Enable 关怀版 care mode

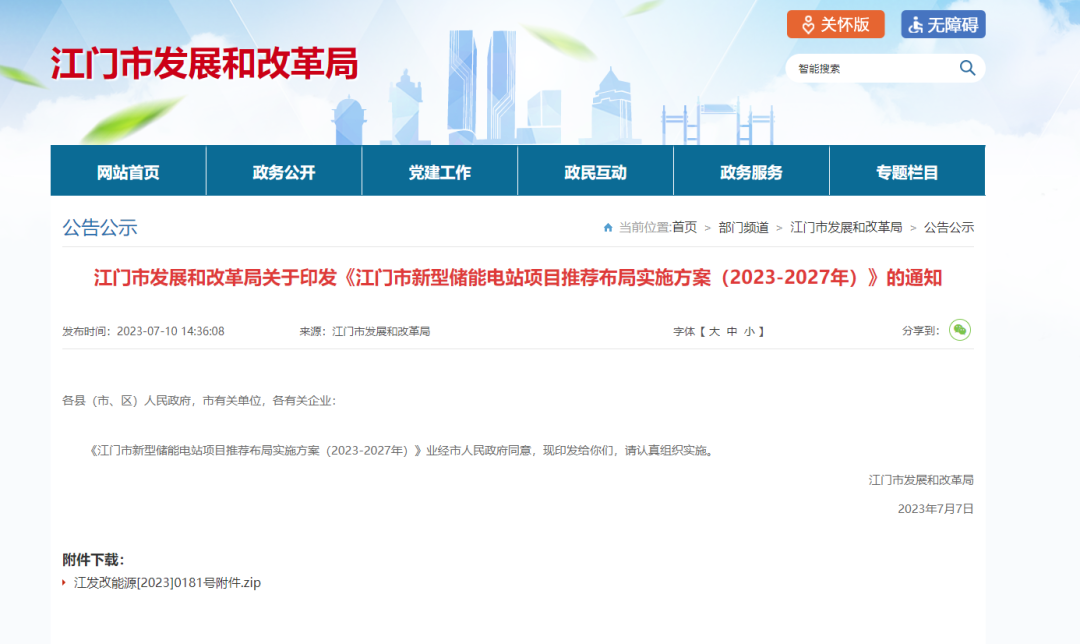835,24
